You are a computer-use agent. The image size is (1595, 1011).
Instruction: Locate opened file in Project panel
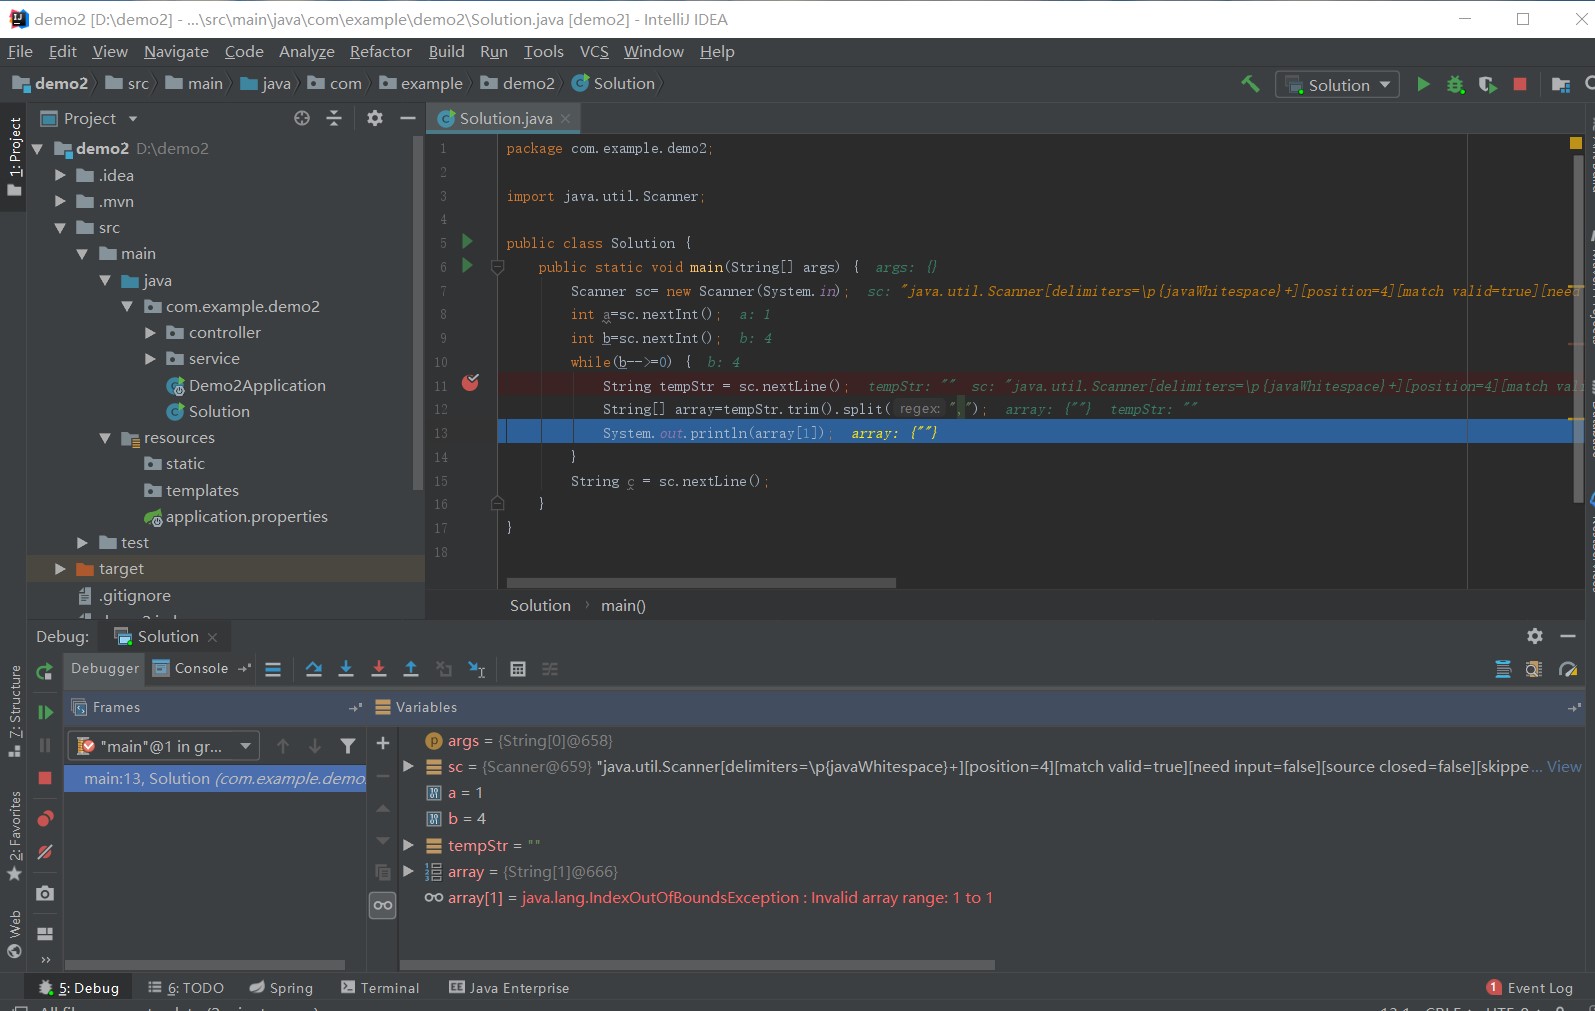(302, 118)
